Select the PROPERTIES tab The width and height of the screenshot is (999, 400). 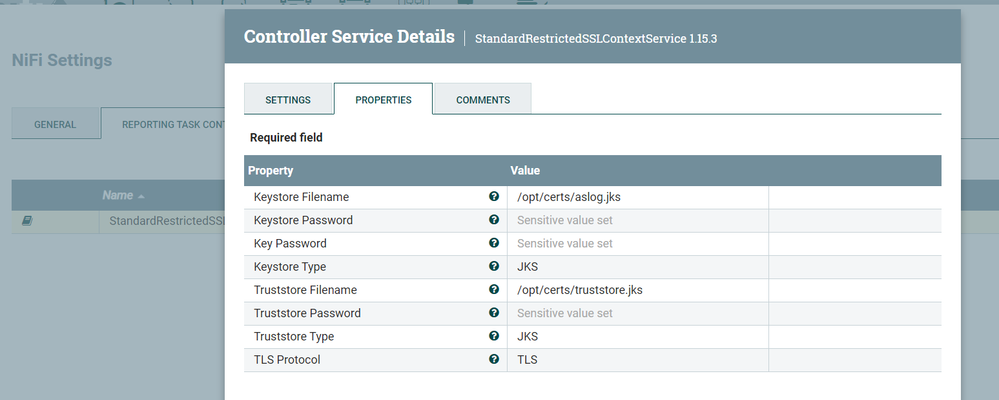(384, 100)
